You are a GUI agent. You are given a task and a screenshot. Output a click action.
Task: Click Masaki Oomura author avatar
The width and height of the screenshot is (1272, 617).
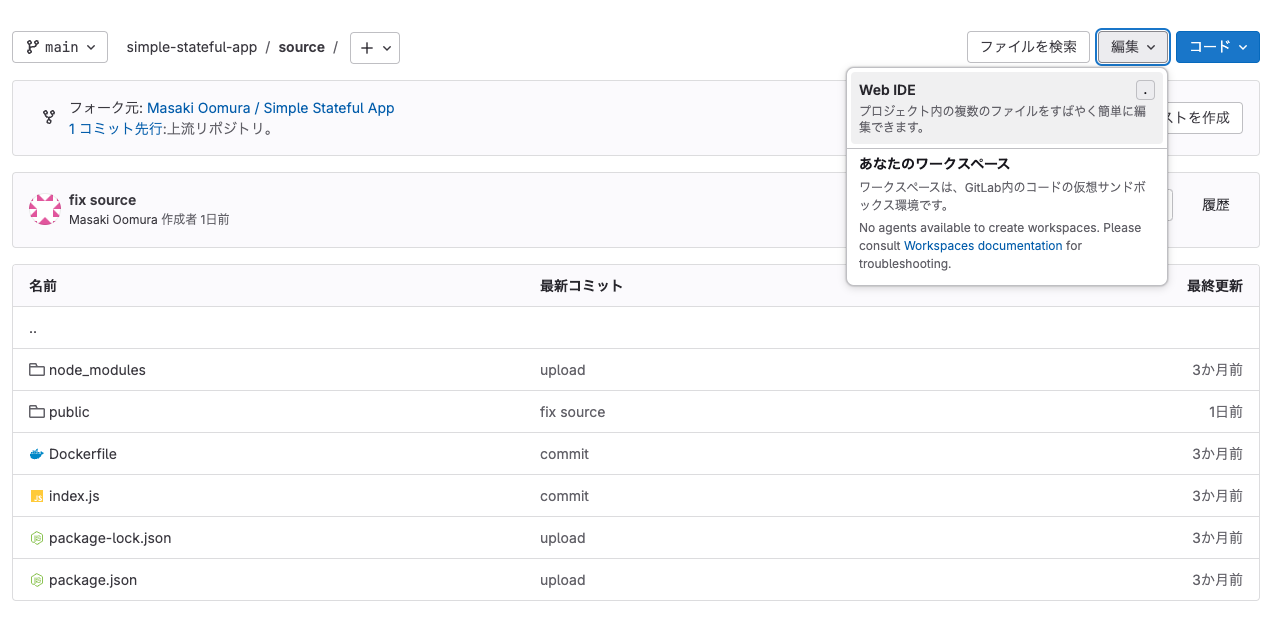click(45, 210)
